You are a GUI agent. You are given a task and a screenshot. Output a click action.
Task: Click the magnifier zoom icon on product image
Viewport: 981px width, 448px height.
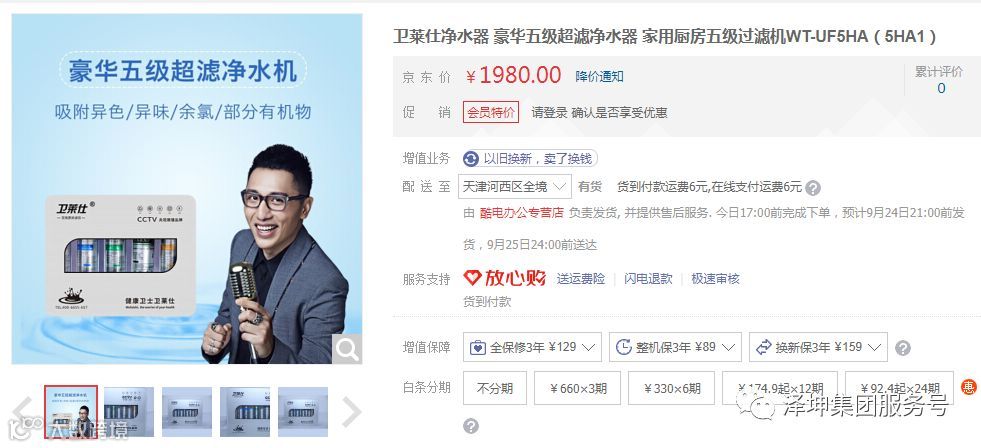[x=347, y=349]
